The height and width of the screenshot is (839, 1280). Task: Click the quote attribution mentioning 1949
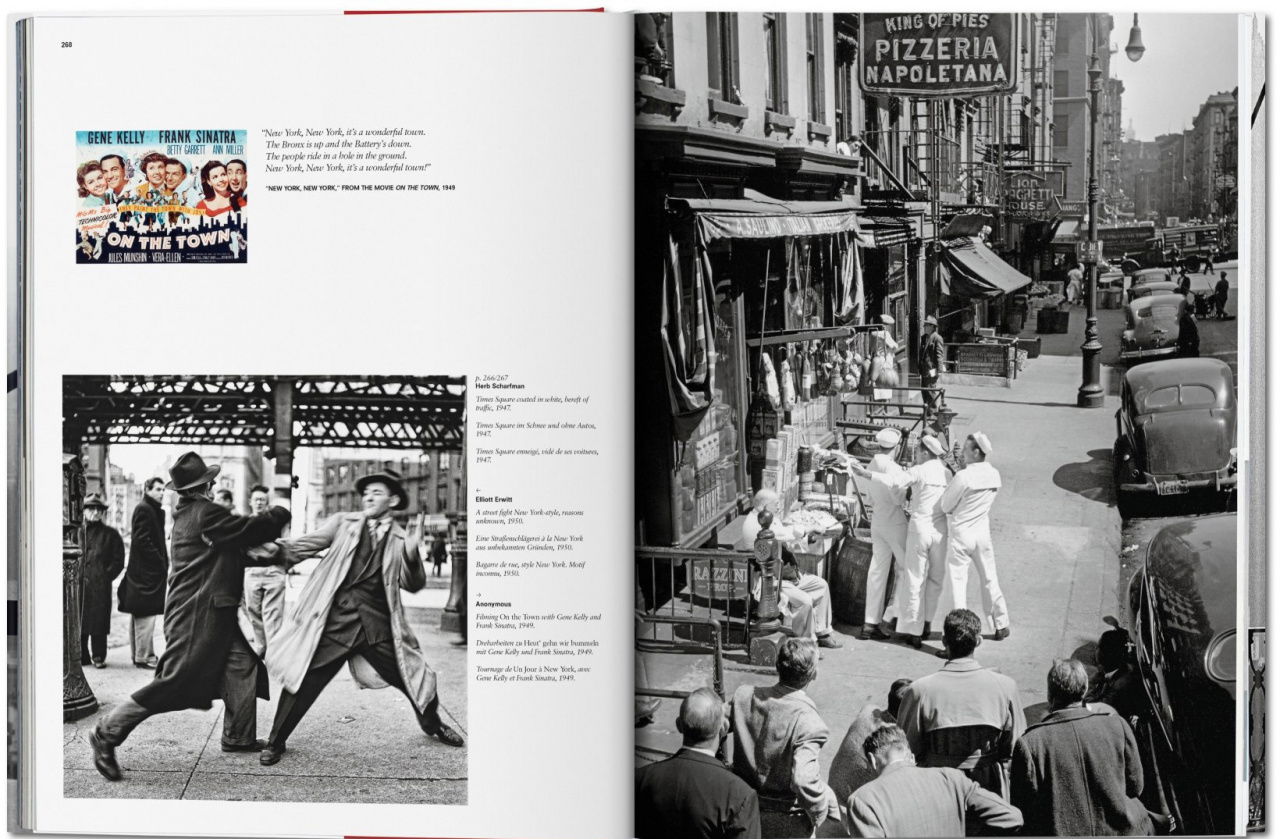tap(359, 187)
